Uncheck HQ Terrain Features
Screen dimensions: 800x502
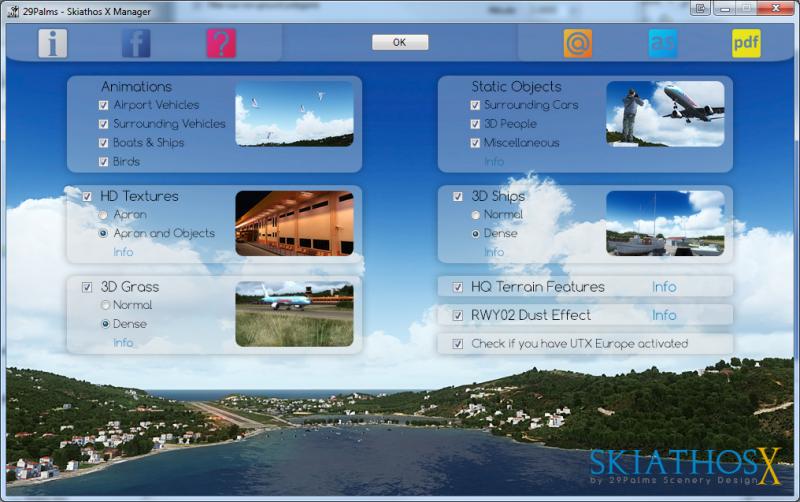coord(458,287)
